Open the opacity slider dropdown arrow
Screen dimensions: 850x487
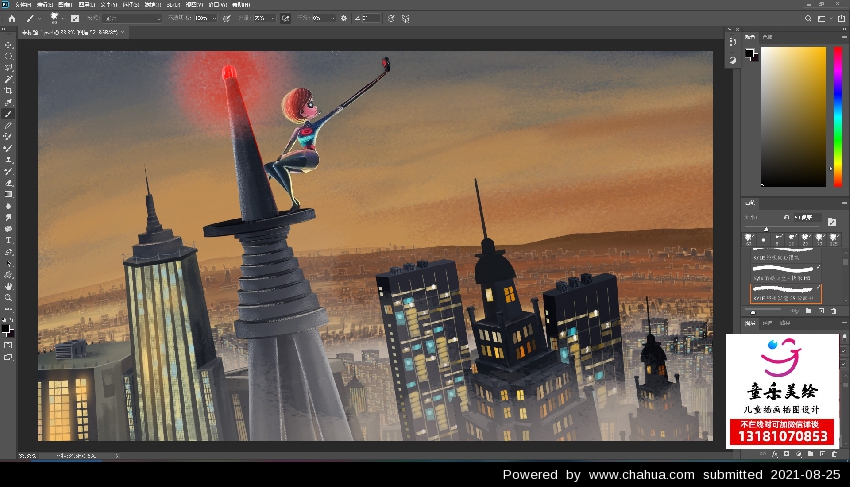coord(215,18)
